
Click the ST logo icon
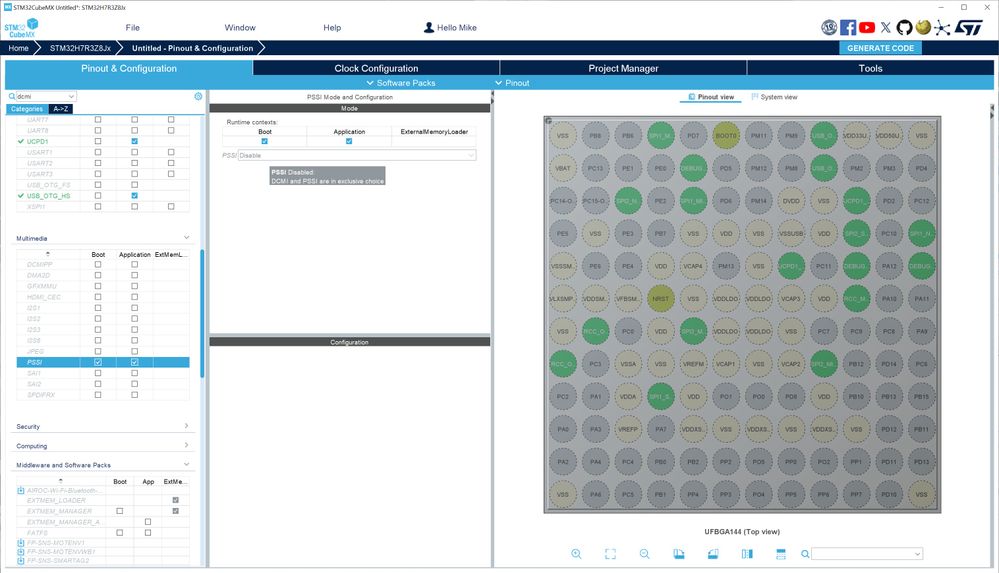[x=968, y=27]
